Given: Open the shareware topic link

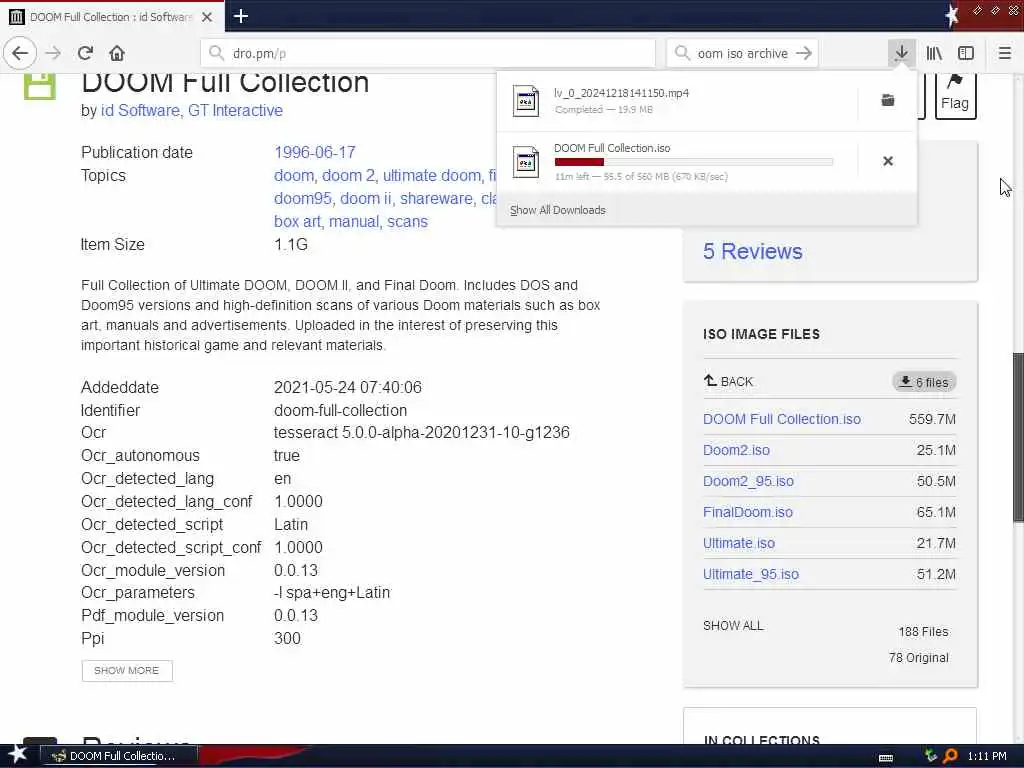Looking at the screenshot, I should pos(436,199).
